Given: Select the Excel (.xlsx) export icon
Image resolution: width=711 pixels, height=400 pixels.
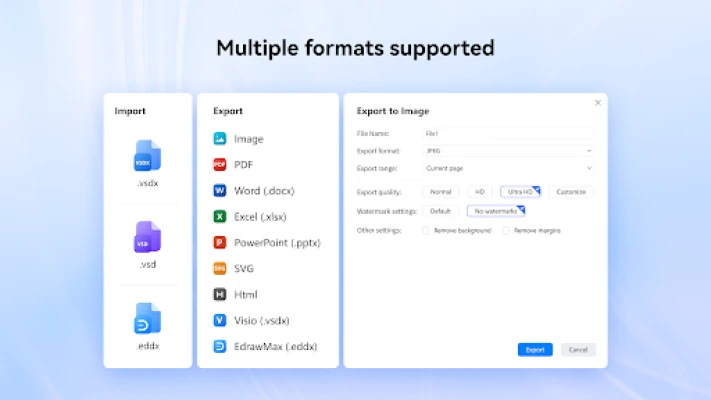Looking at the screenshot, I should tap(220, 216).
